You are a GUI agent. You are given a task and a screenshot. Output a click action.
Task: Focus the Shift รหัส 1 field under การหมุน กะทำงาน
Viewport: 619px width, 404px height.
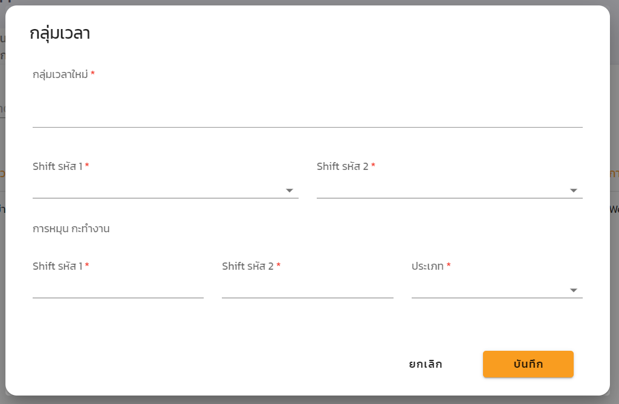(118, 288)
